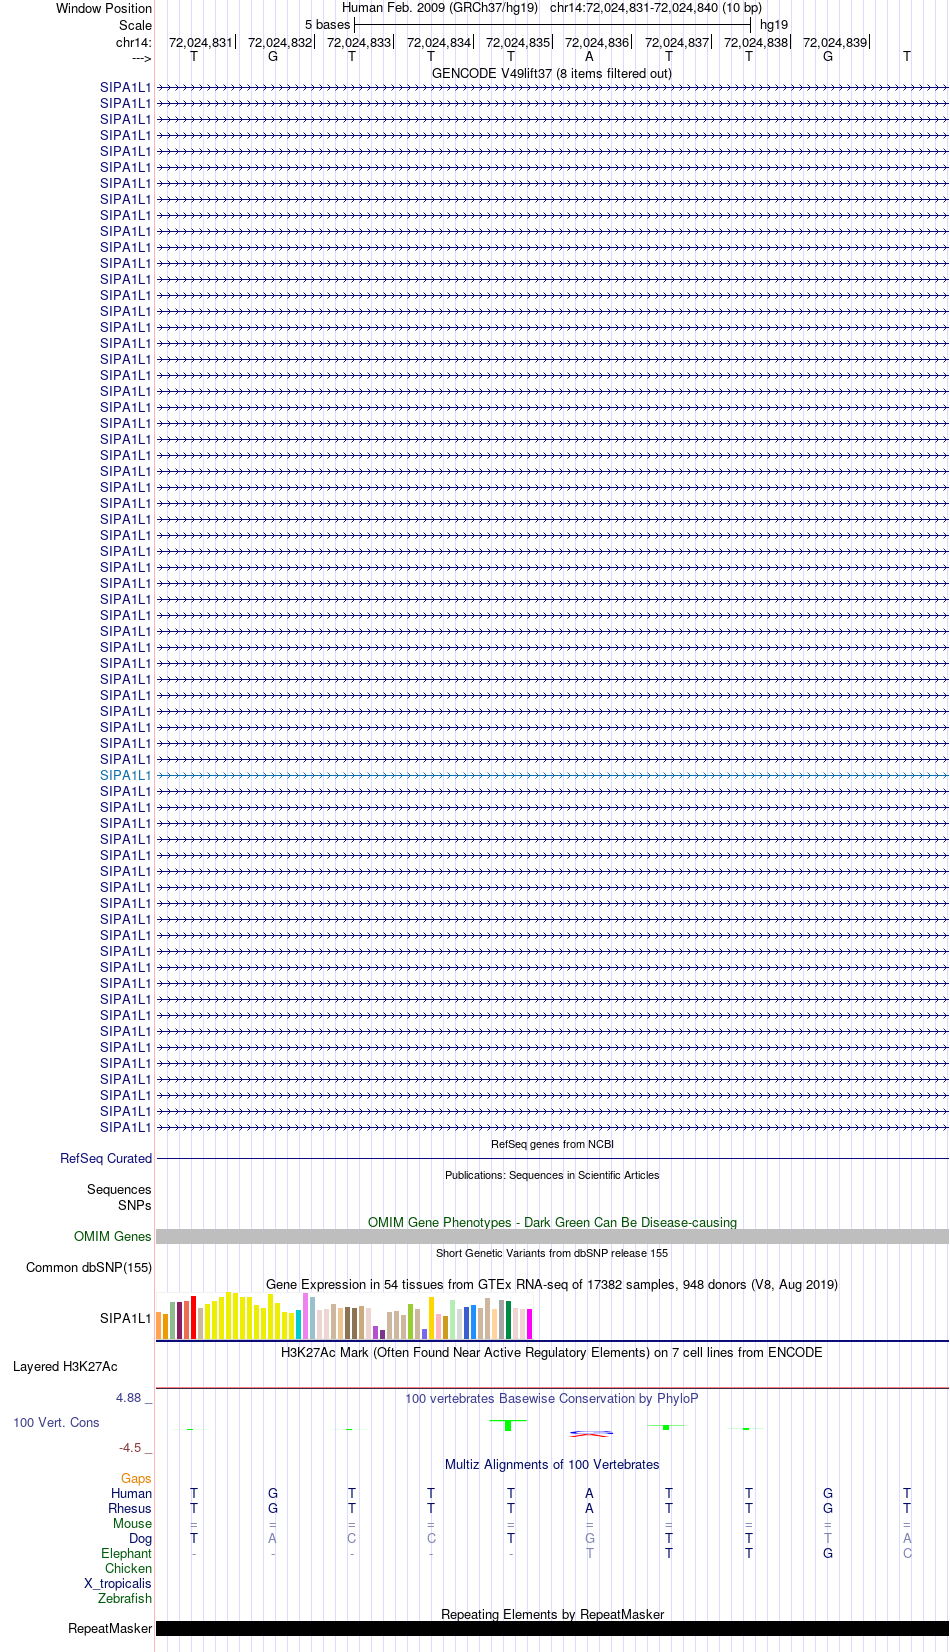Open the OMIM Genes track label

113,1236
